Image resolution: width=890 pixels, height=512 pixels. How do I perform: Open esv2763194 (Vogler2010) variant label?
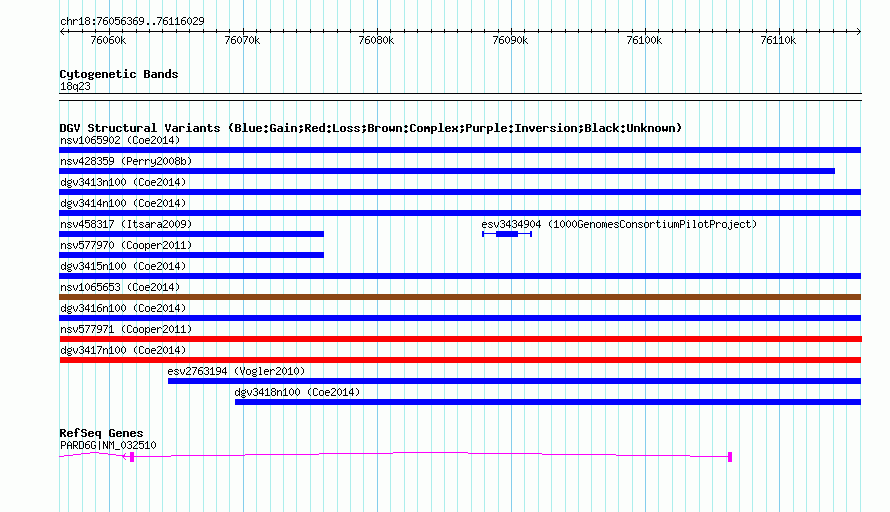click(236, 371)
